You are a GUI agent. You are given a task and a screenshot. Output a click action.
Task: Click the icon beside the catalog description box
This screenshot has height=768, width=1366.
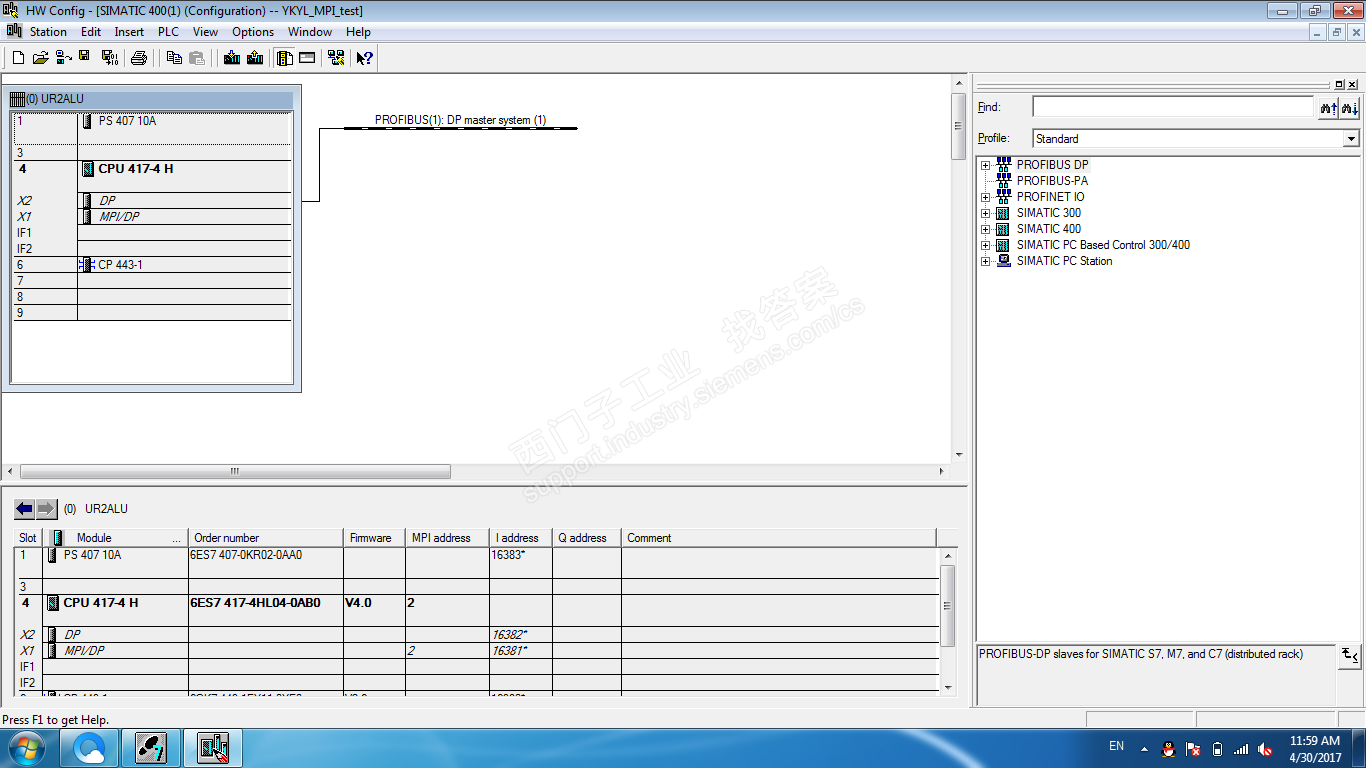[1350, 656]
